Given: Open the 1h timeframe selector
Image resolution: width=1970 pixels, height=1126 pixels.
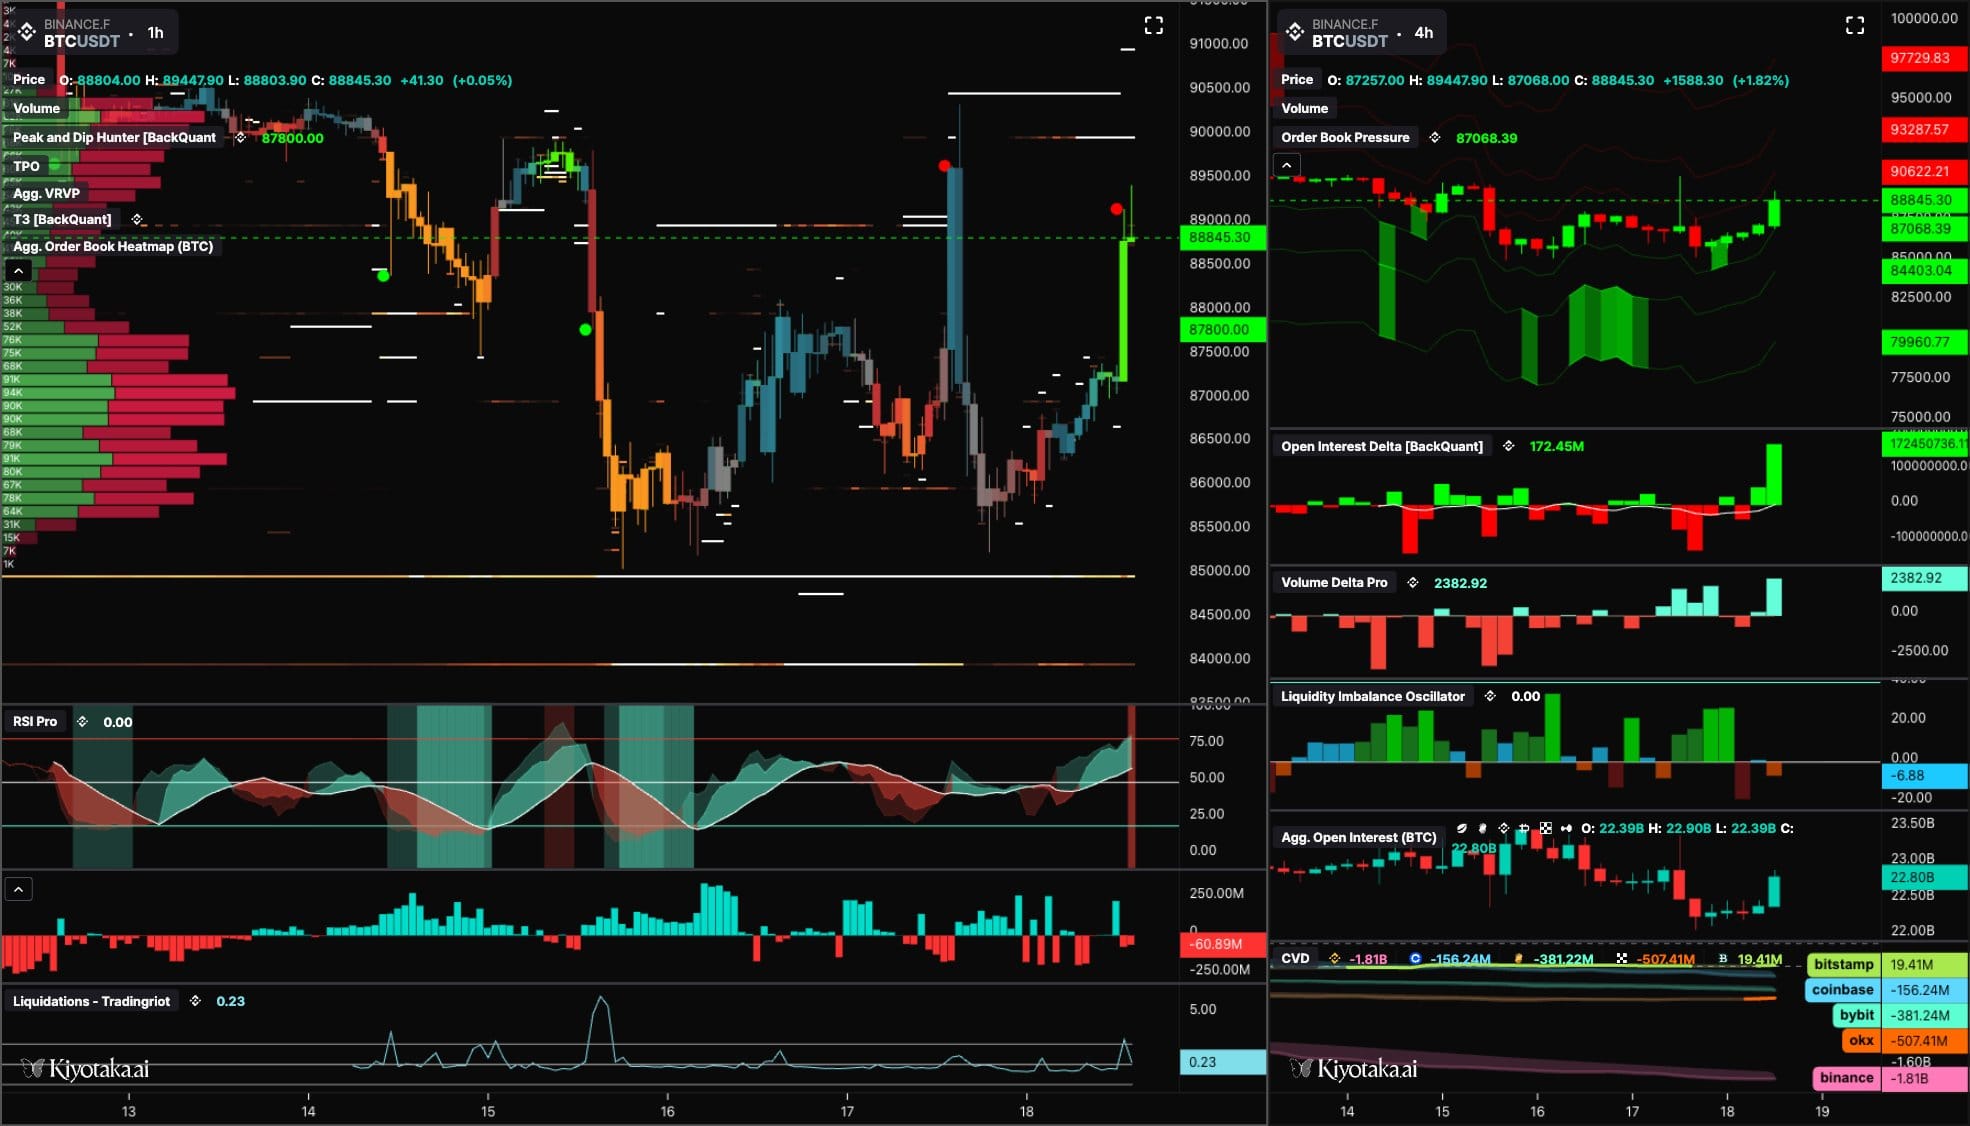Looking at the screenshot, I should [155, 33].
